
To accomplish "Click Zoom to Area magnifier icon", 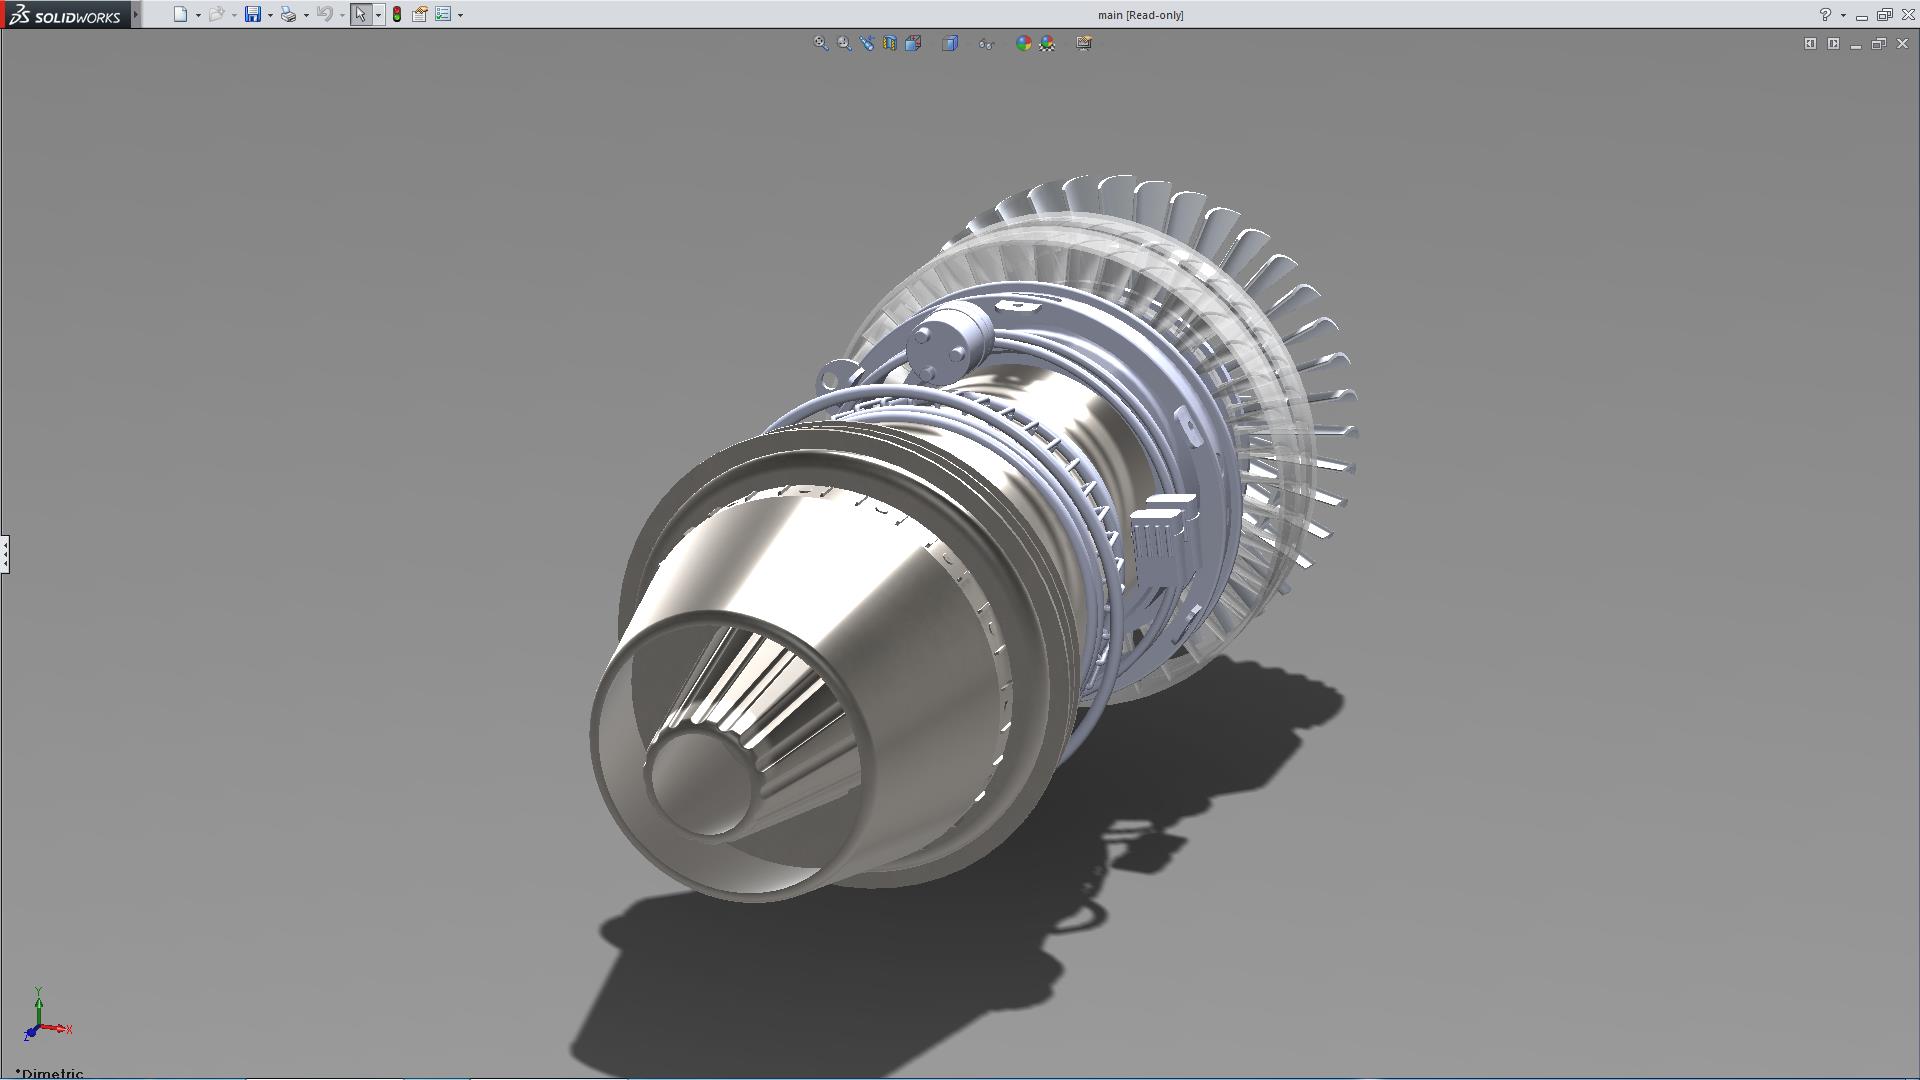I will click(844, 43).
